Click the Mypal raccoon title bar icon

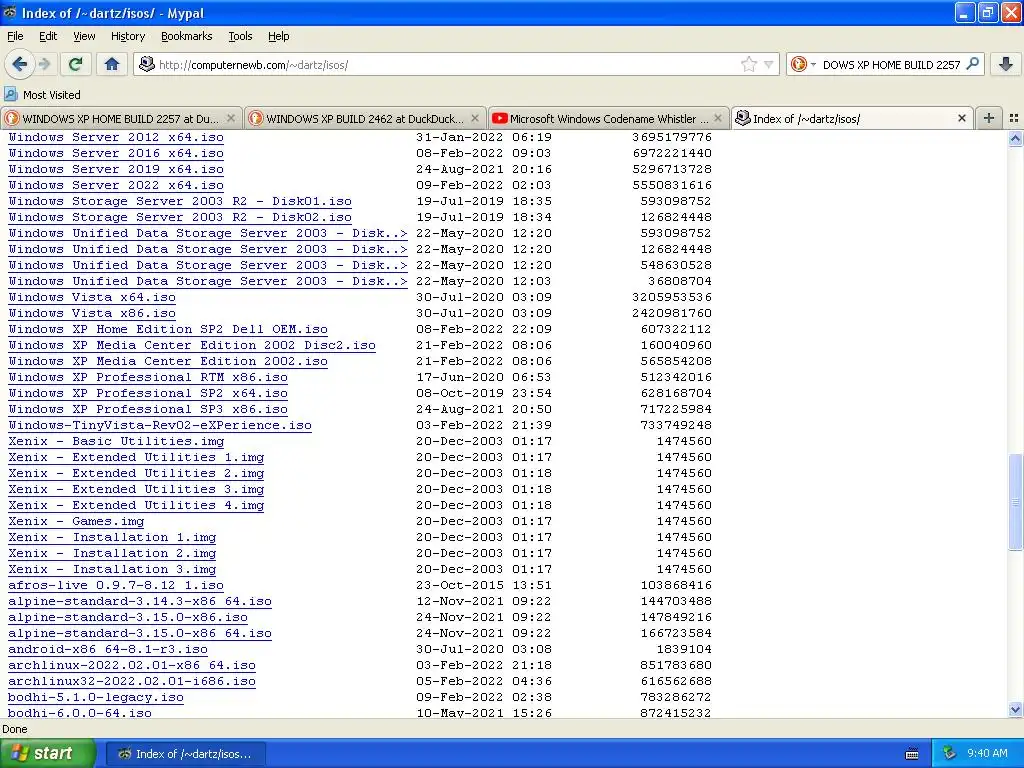[x=9, y=12]
